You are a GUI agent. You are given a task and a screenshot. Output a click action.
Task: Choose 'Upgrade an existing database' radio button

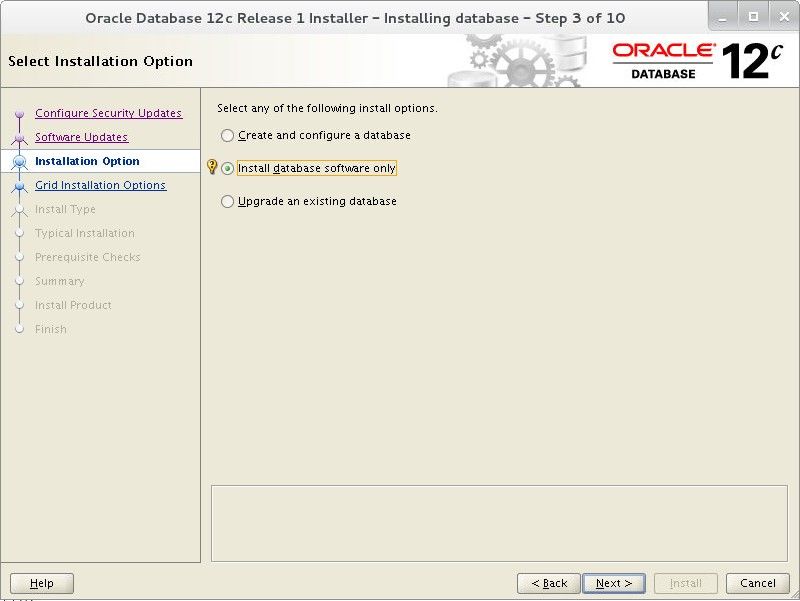coord(227,202)
